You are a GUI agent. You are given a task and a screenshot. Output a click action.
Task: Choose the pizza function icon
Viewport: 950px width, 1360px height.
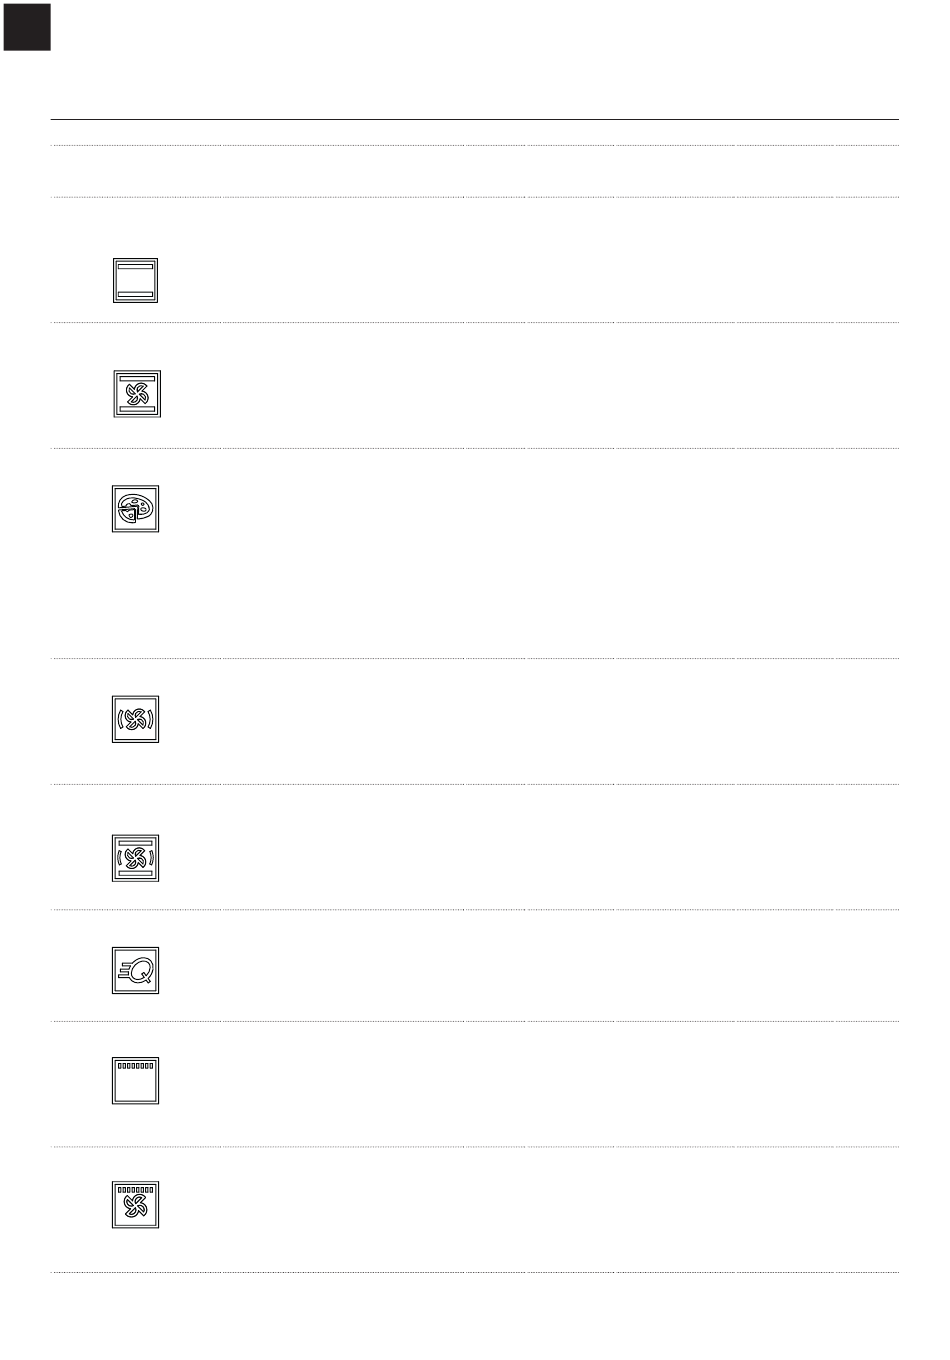coord(135,509)
